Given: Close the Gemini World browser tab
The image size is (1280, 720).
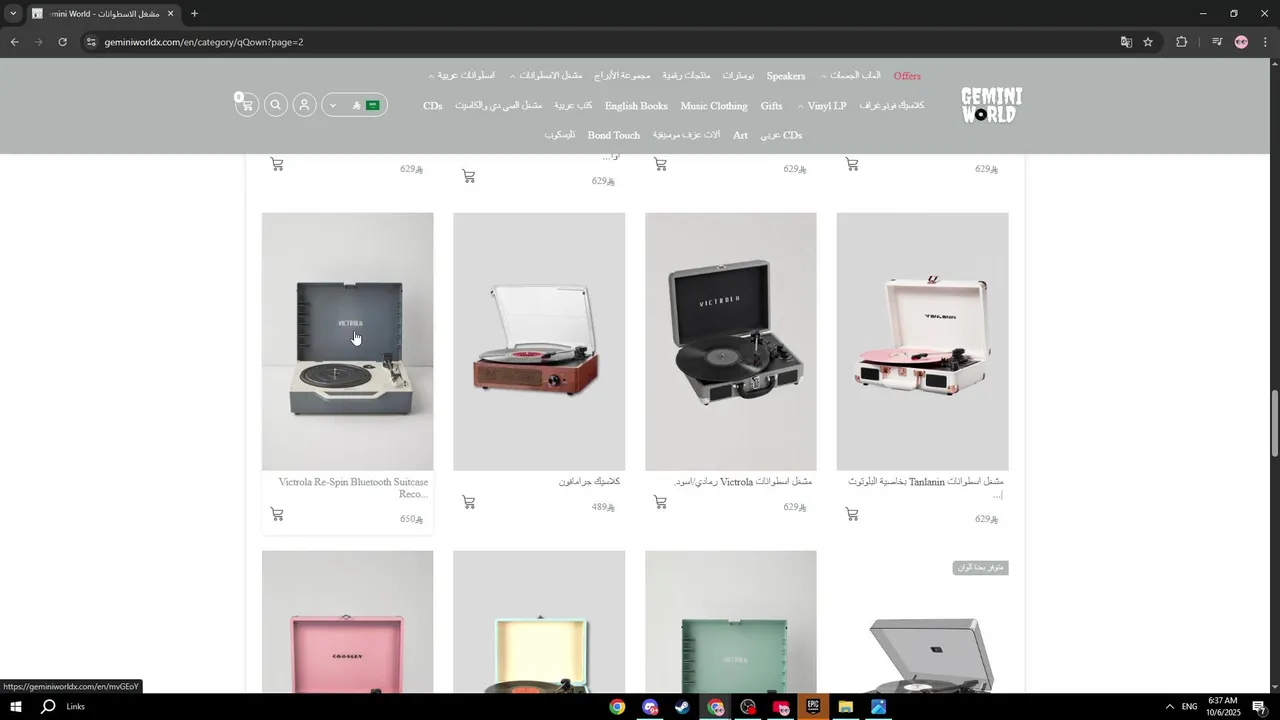Looking at the screenshot, I should tap(170, 14).
